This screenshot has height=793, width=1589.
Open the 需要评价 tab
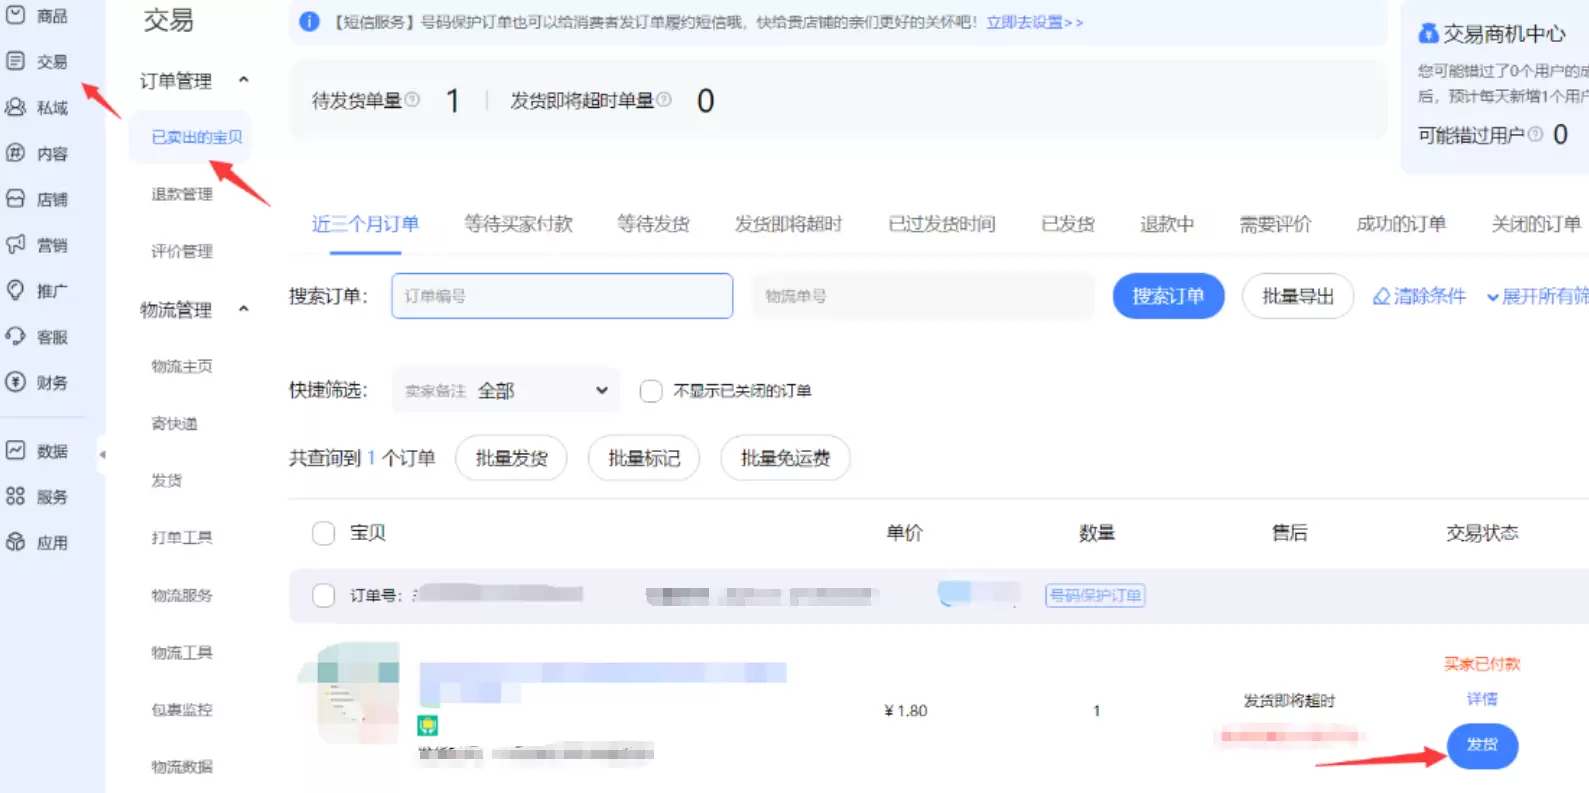(1275, 224)
